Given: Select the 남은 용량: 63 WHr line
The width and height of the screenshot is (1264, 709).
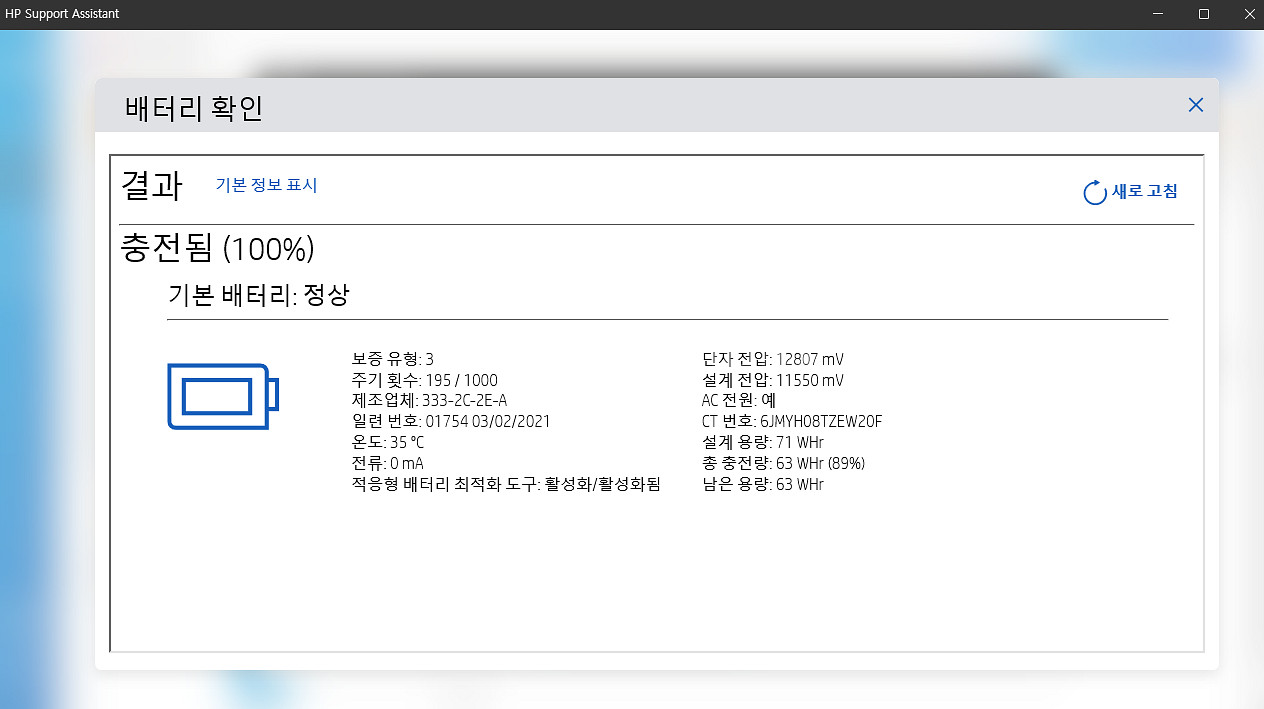Looking at the screenshot, I should [x=763, y=485].
